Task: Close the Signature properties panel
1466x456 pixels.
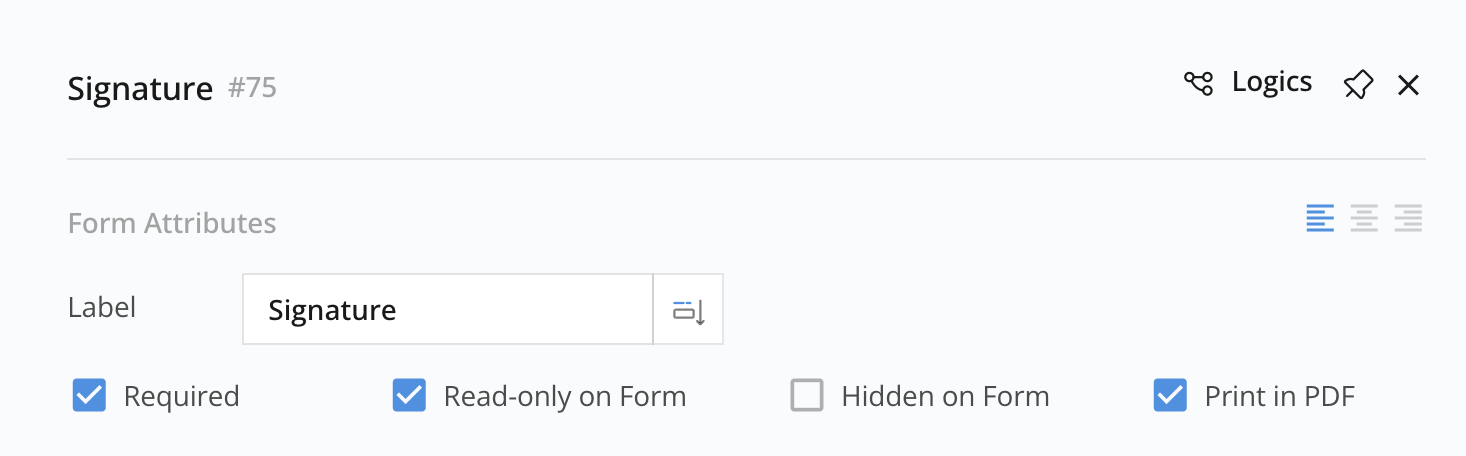Action: 1408,85
